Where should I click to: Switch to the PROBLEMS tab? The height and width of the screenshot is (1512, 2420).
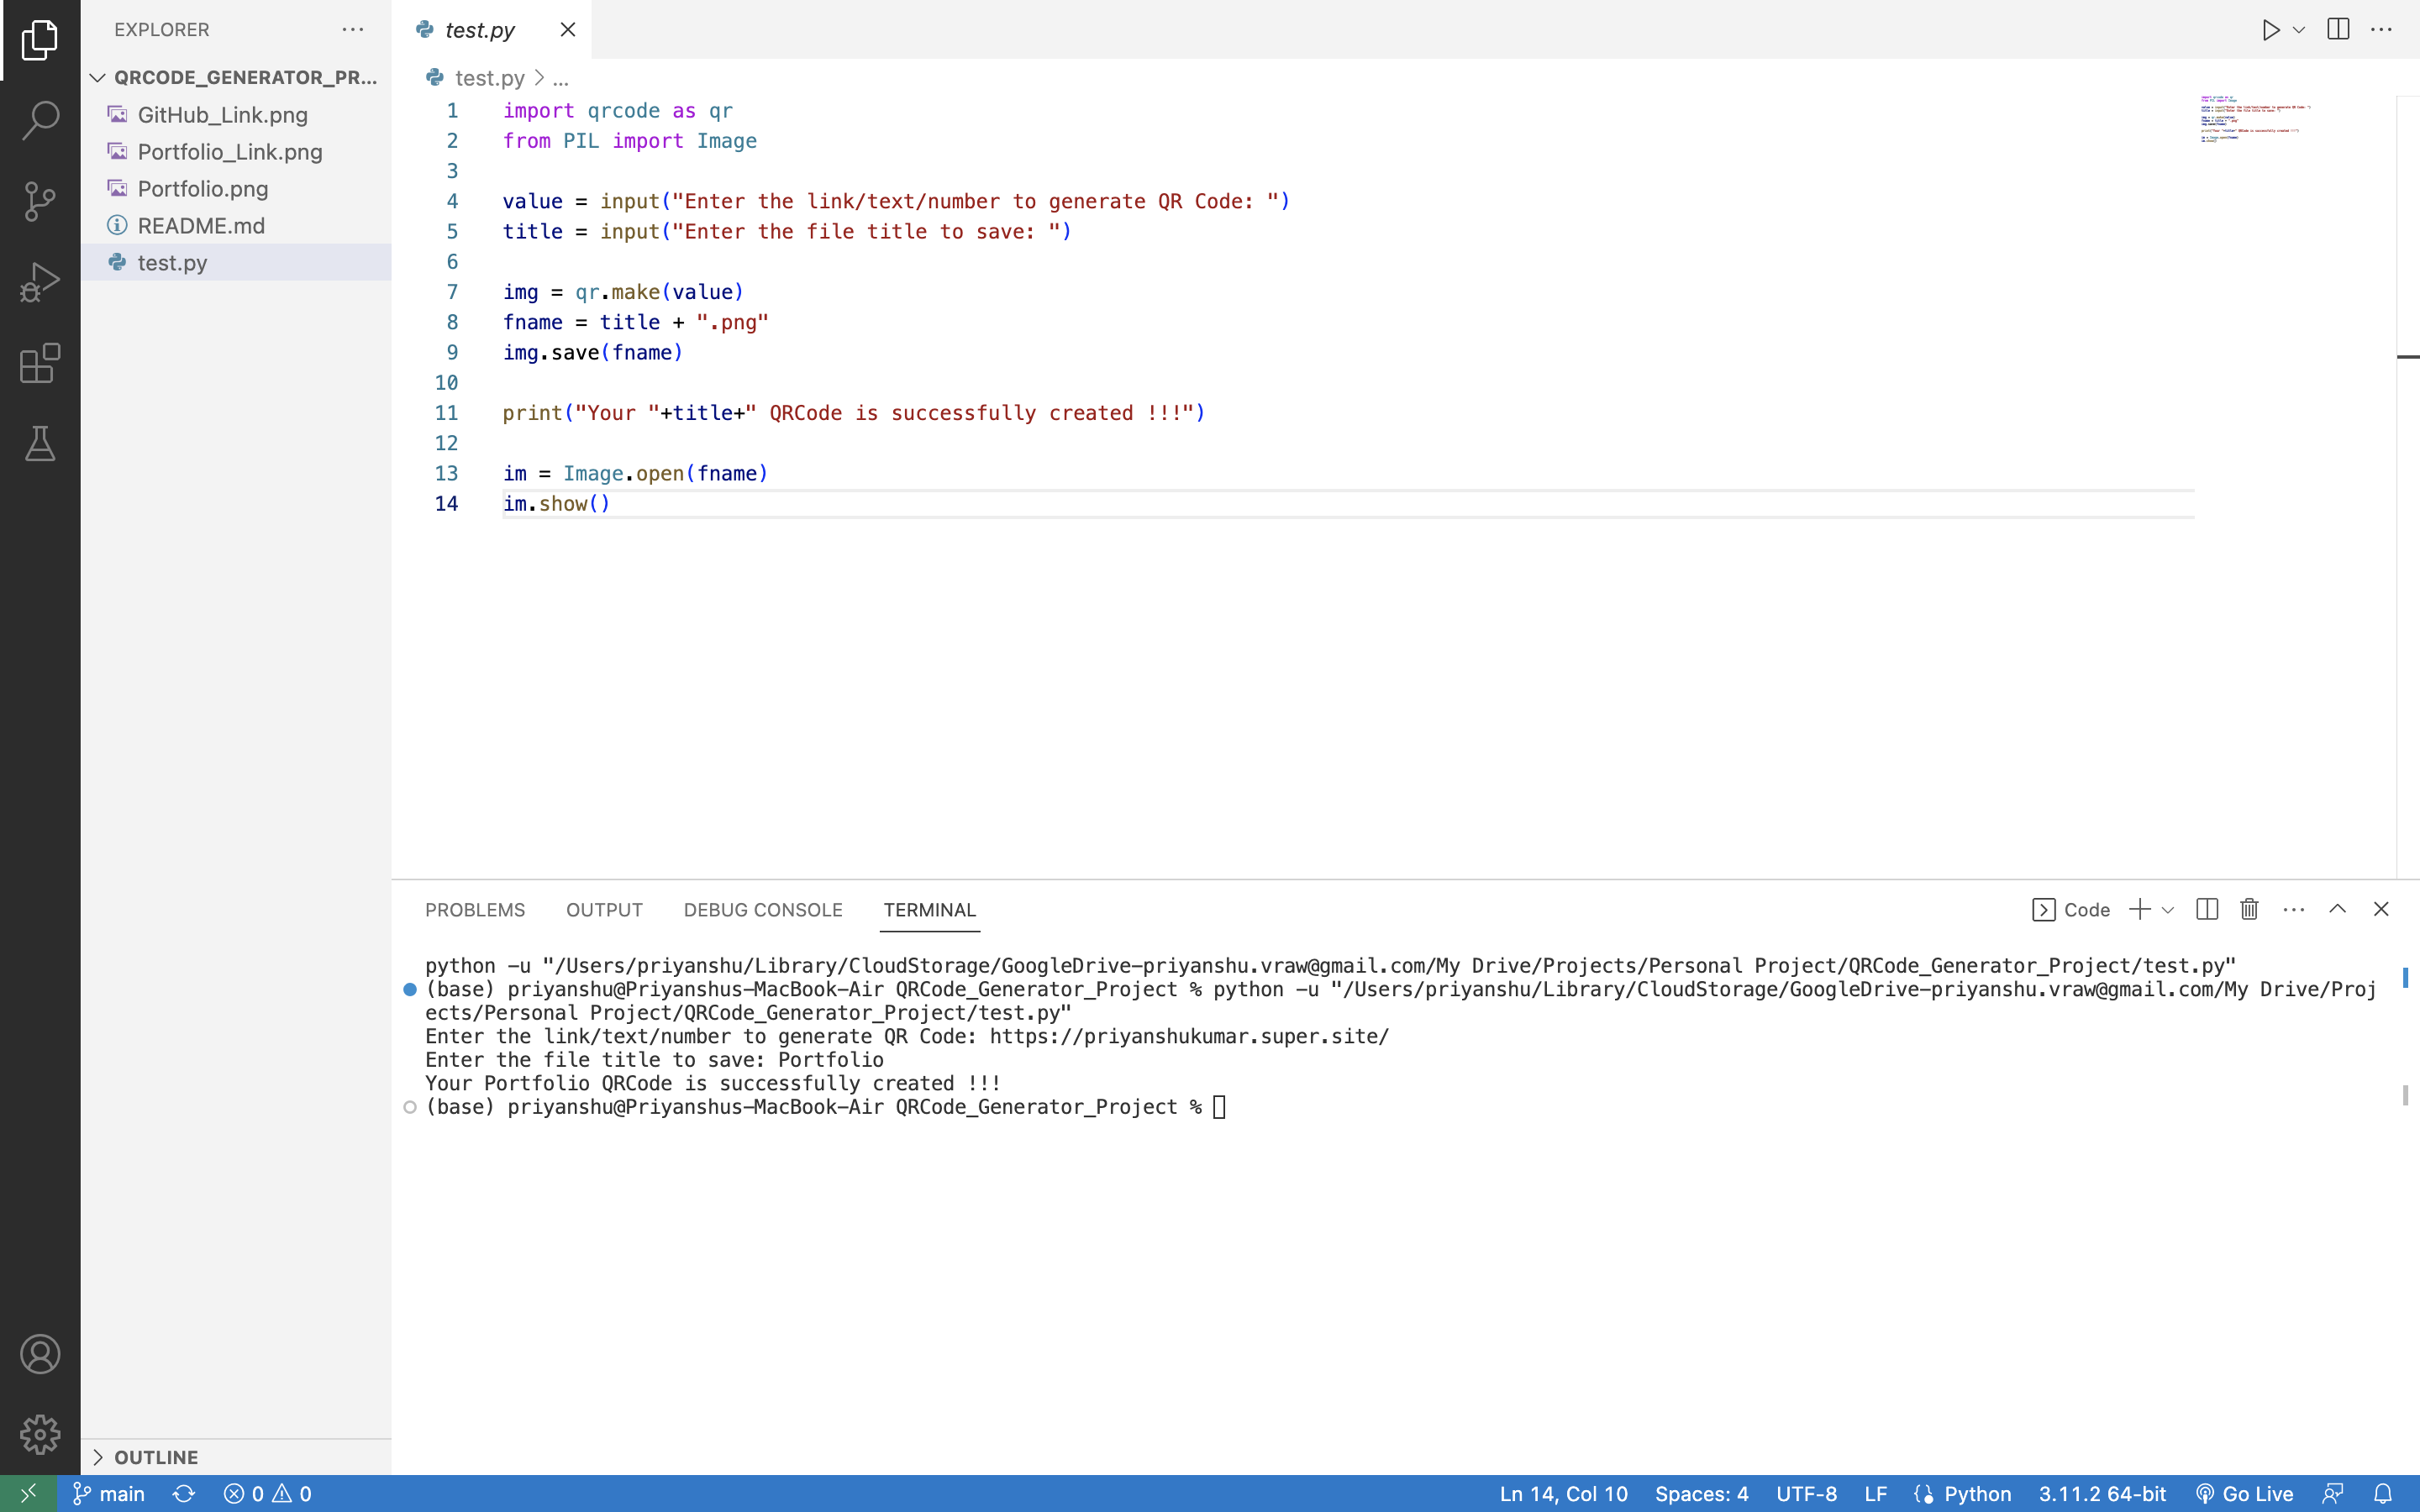pyautogui.click(x=475, y=910)
